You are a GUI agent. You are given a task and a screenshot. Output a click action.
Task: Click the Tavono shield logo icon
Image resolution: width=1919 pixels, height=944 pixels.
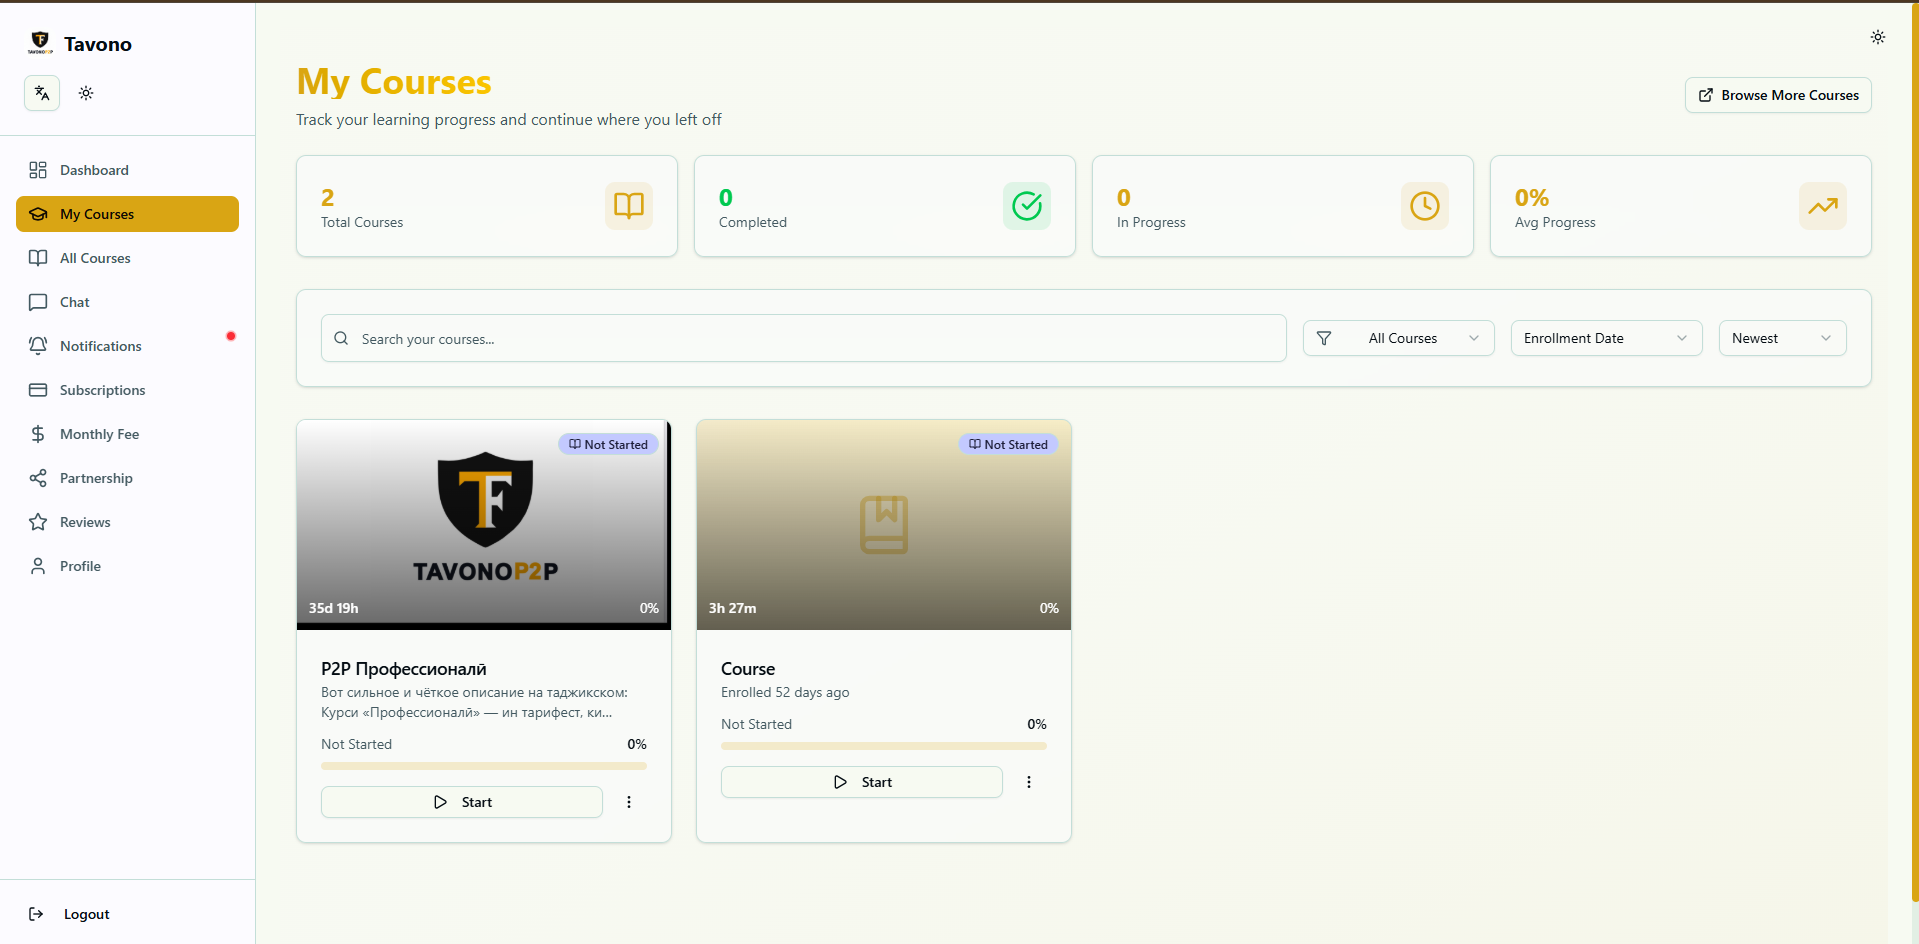pyautogui.click(x=40, y=42)
